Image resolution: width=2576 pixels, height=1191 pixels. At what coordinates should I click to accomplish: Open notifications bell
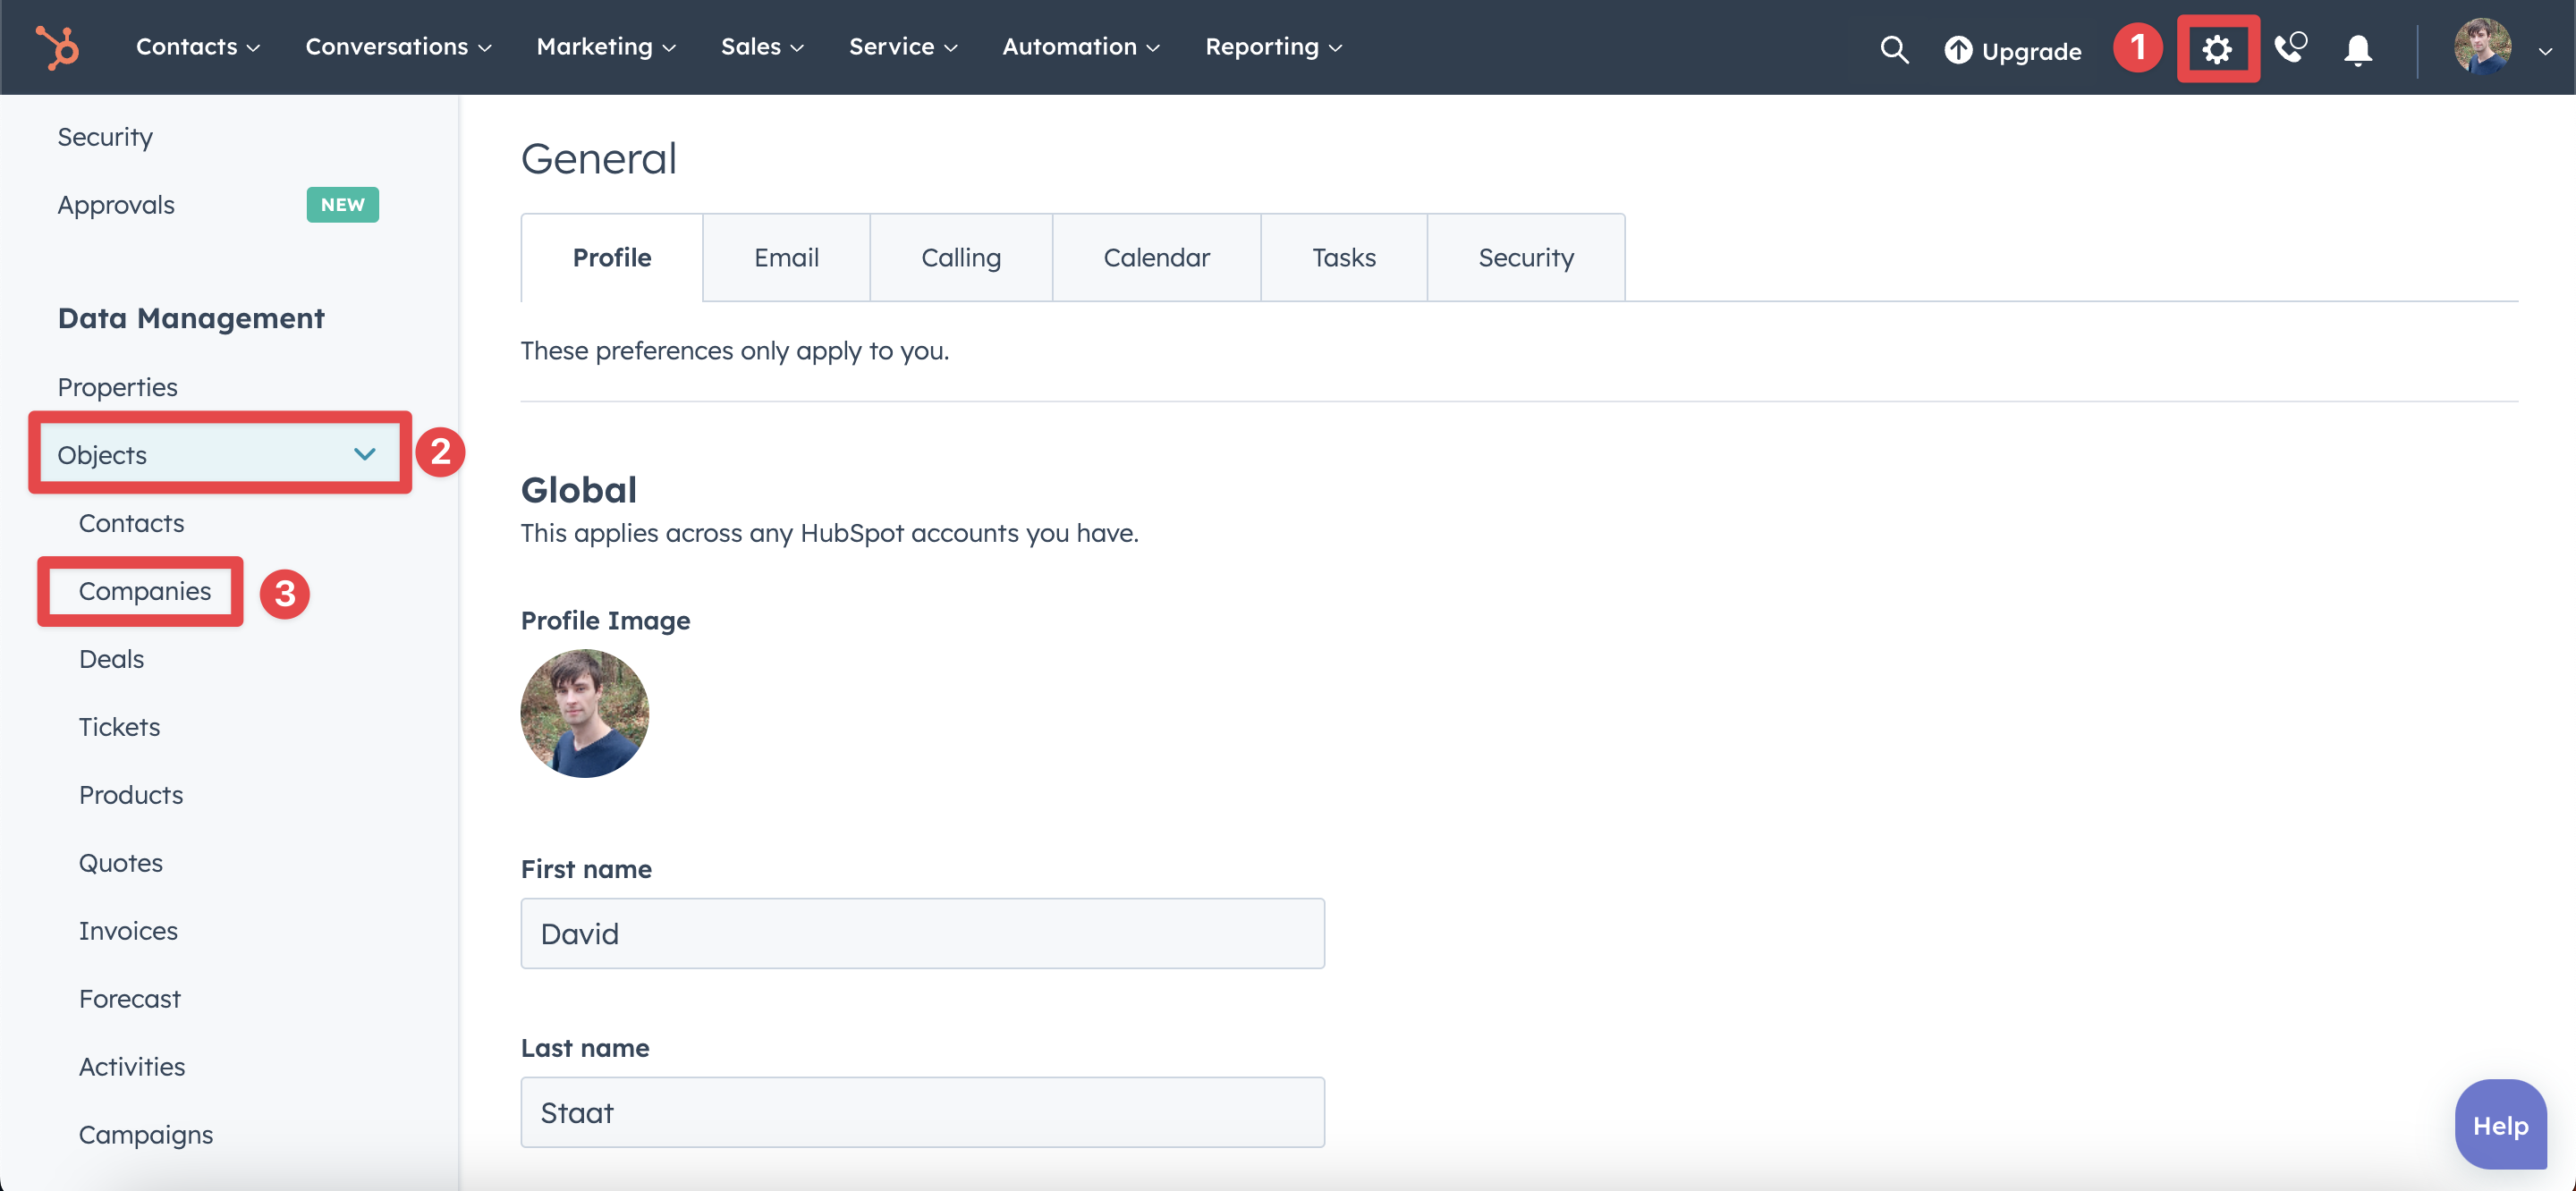2357,49
